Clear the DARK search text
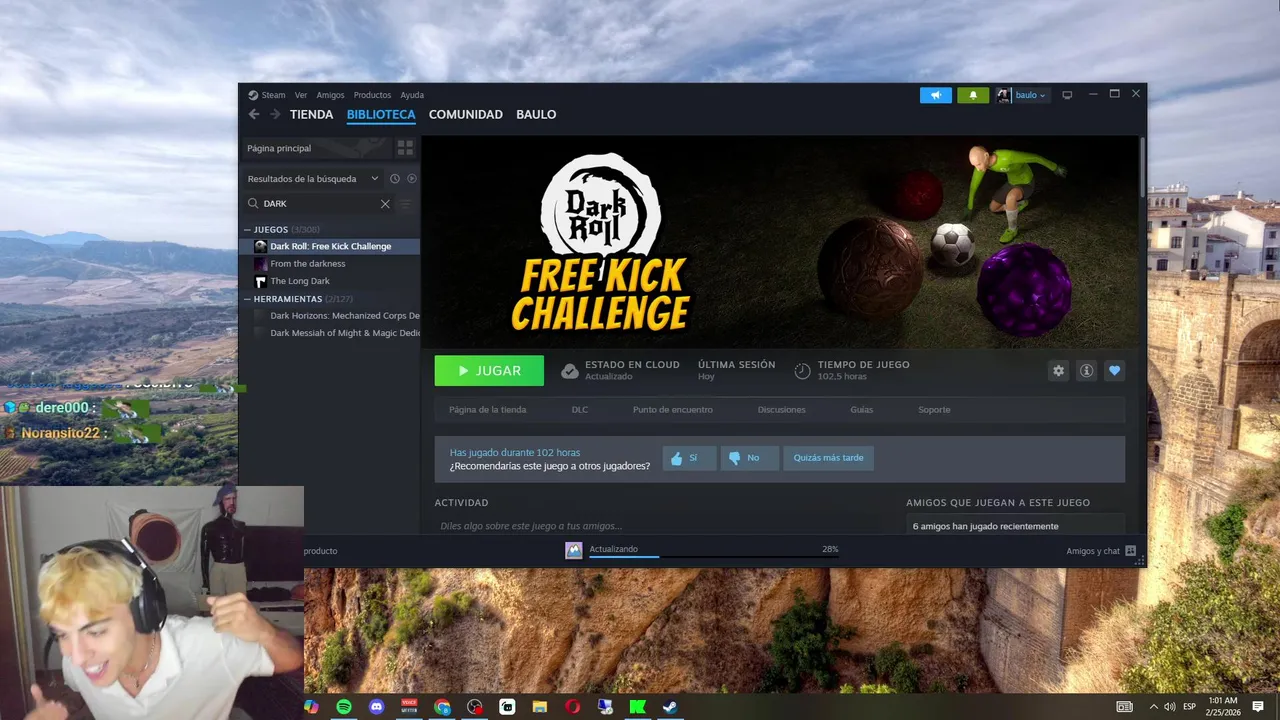This screenshot has height=720, width=1280. pyautogui.click(x=385, y=204)
